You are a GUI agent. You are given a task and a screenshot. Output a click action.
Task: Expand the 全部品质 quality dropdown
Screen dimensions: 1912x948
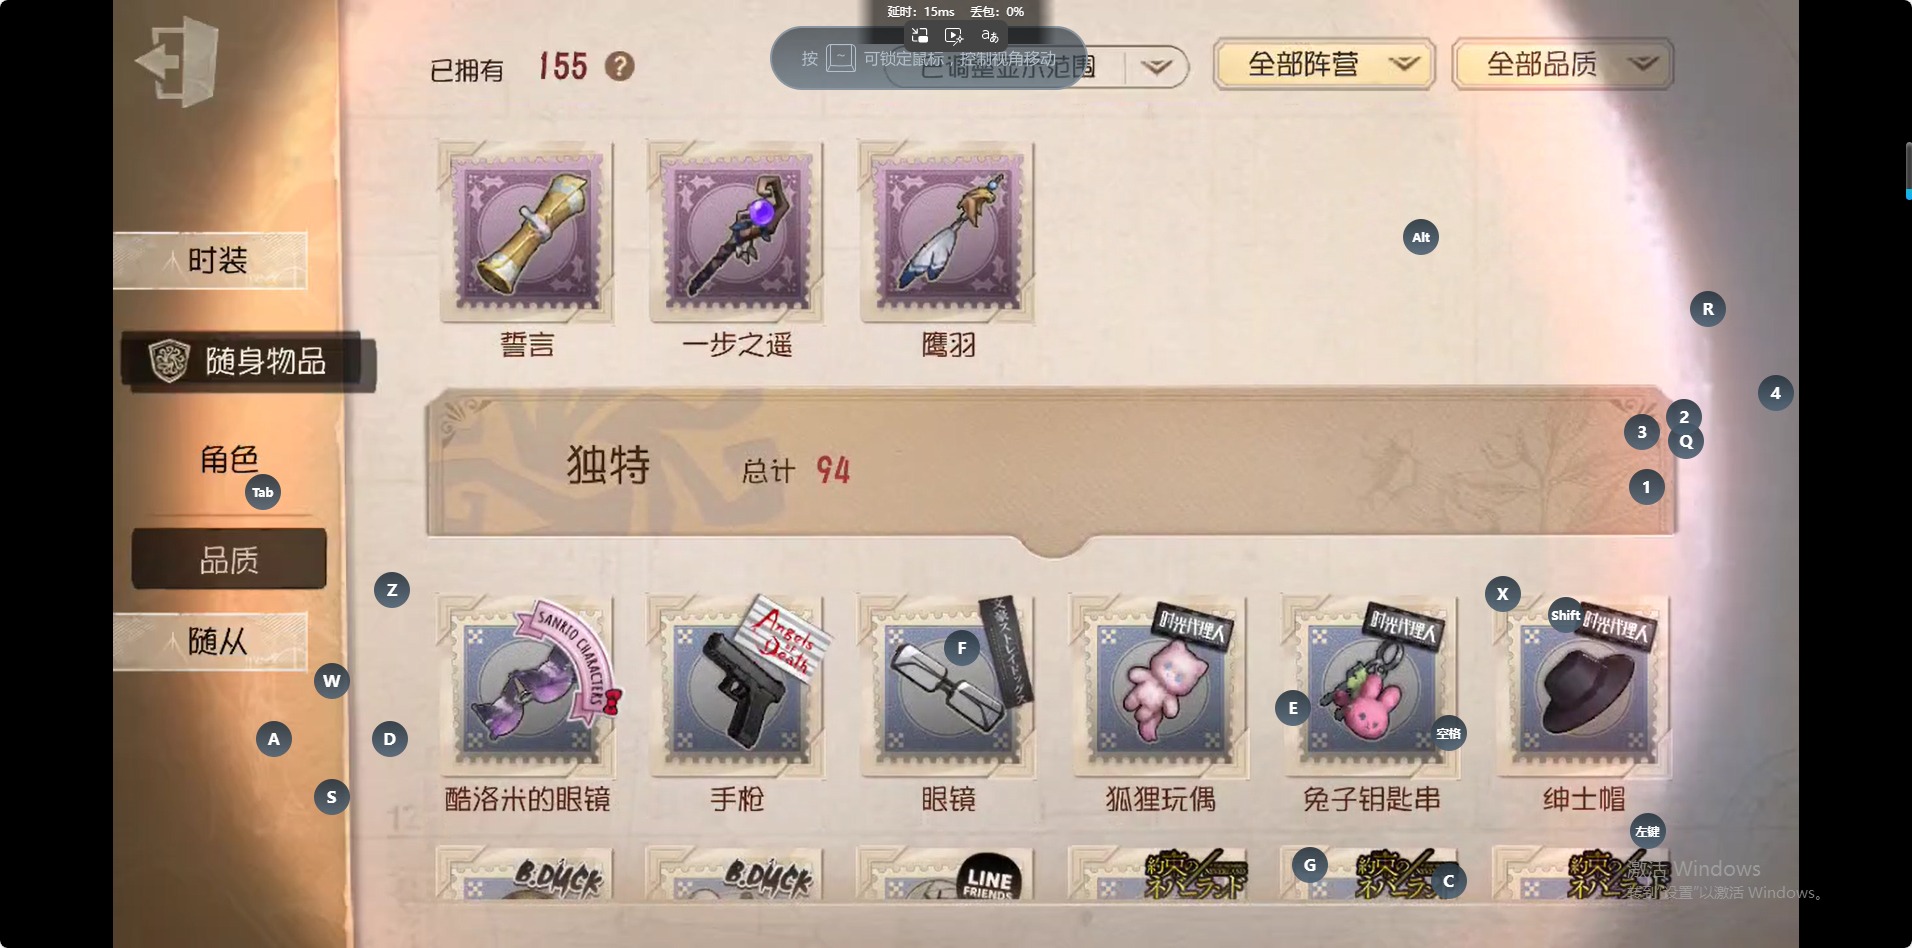(1562, 65)
